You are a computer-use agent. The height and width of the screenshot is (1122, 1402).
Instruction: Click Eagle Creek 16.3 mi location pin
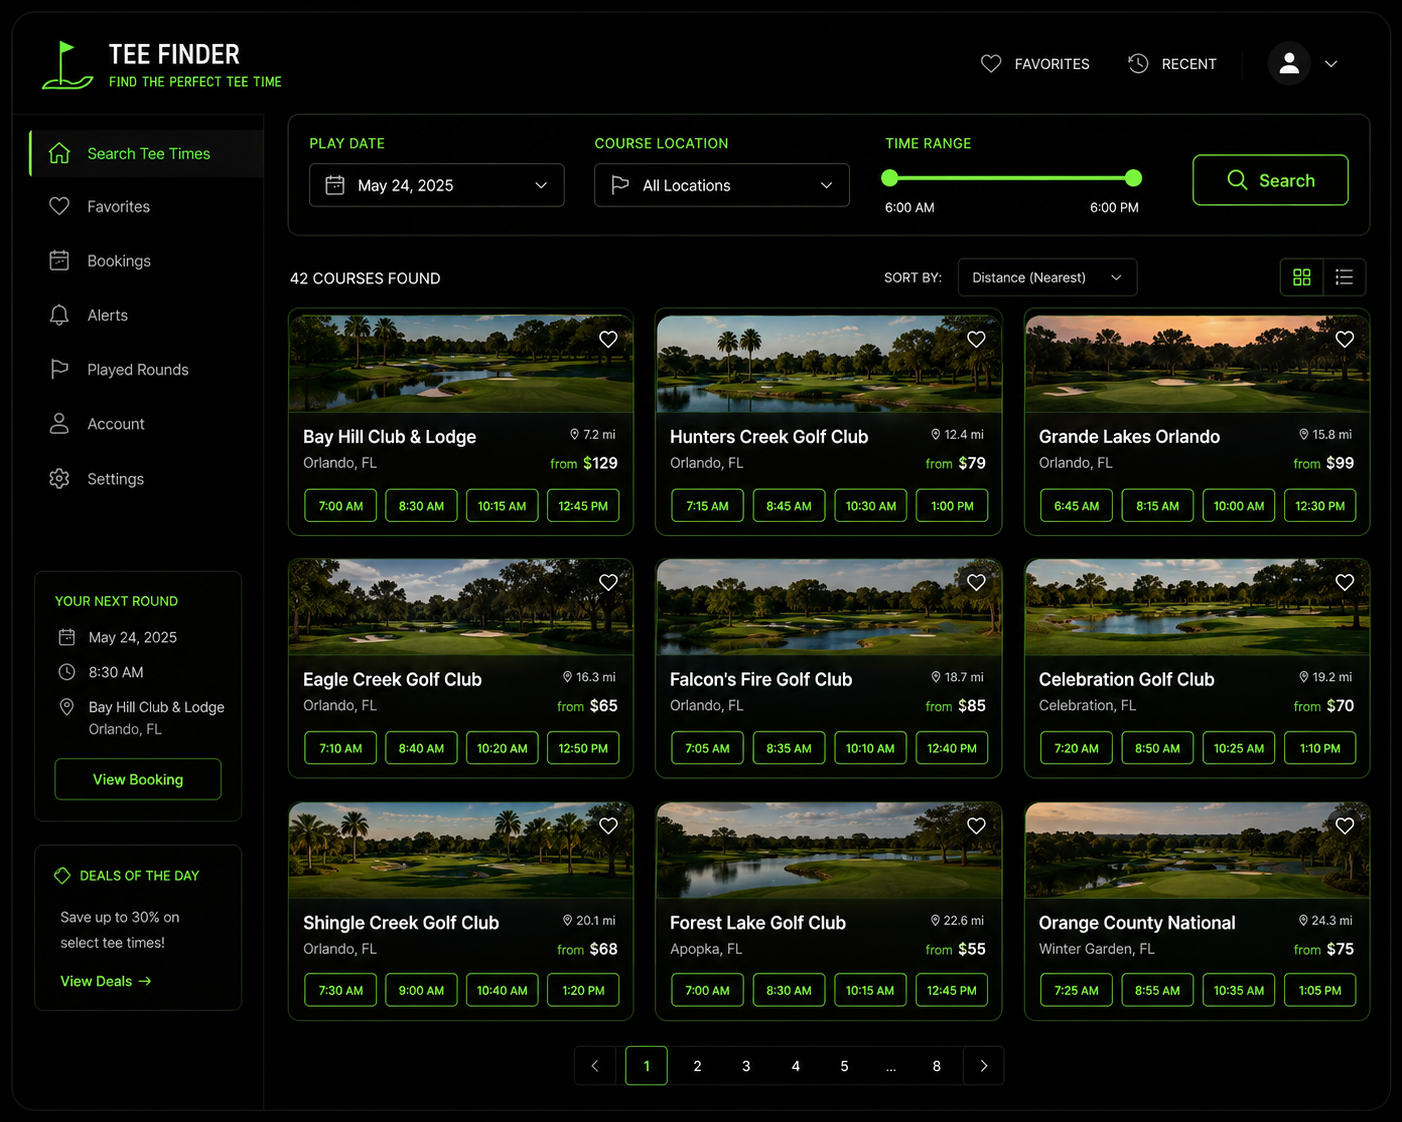tap(567, 677)
